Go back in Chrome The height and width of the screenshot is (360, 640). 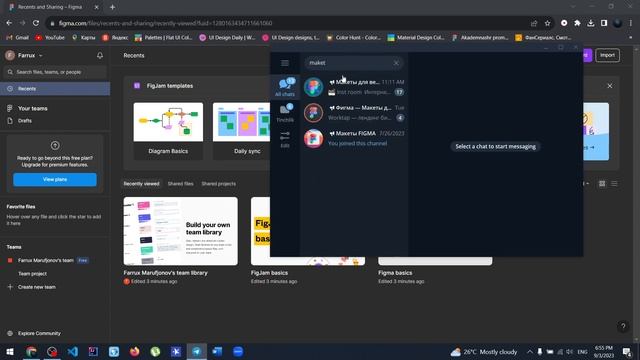click(9, 23)
